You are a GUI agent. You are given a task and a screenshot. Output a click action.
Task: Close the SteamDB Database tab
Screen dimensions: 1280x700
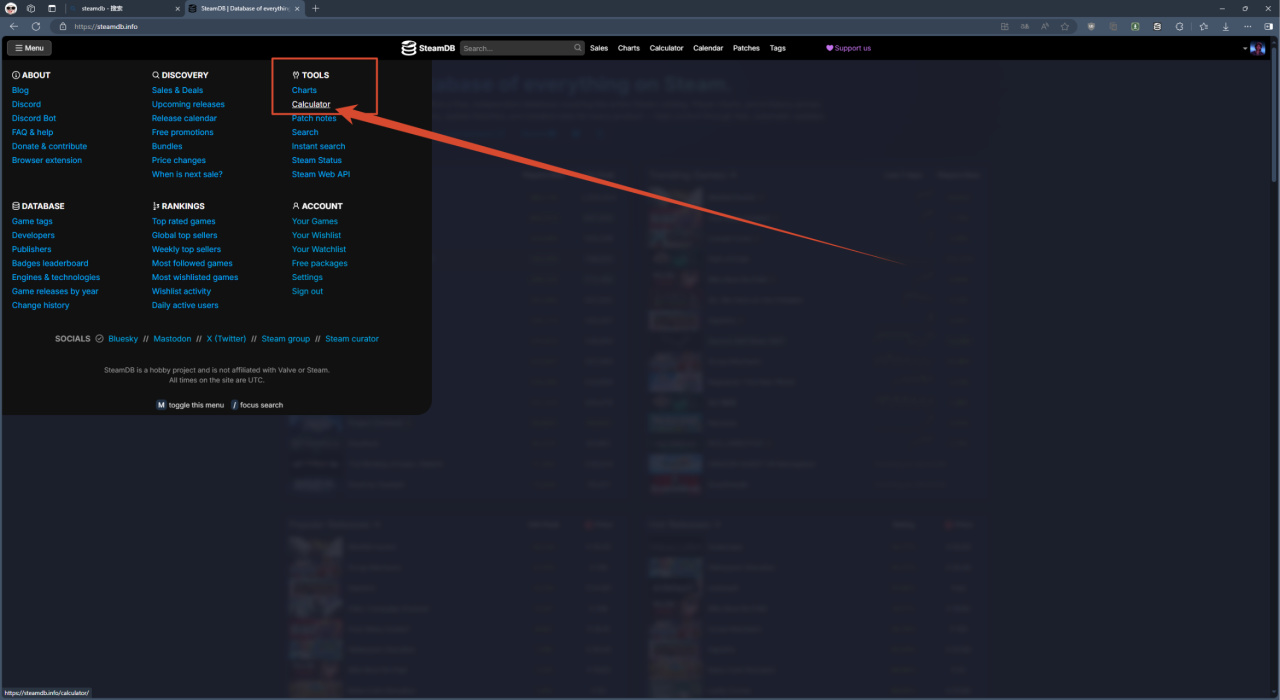(297, 8)
